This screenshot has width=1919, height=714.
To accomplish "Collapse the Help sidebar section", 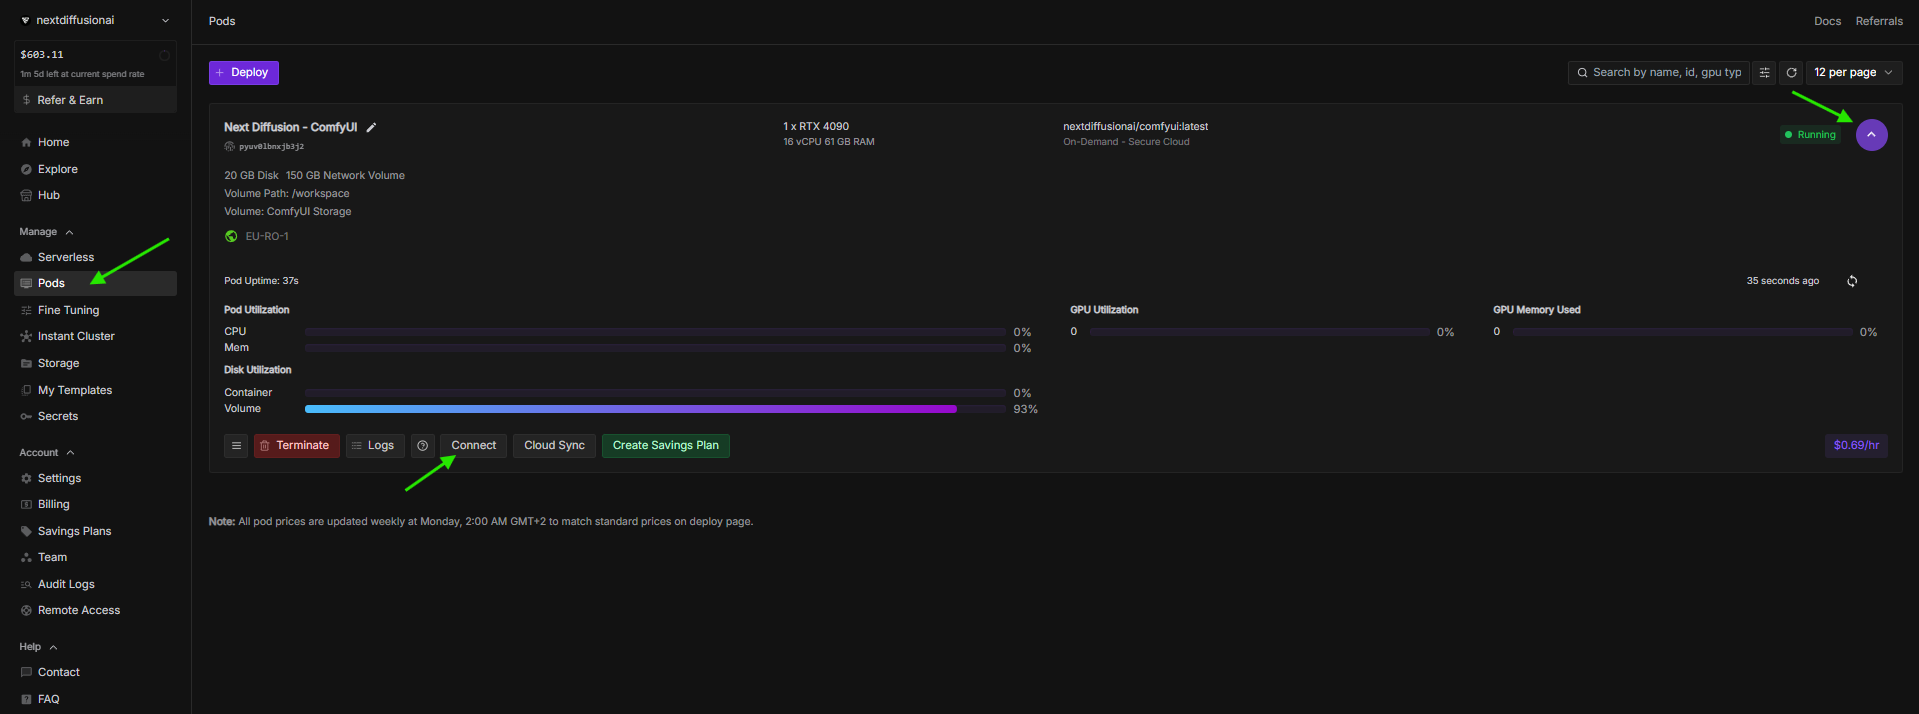I will pos(38,647).
